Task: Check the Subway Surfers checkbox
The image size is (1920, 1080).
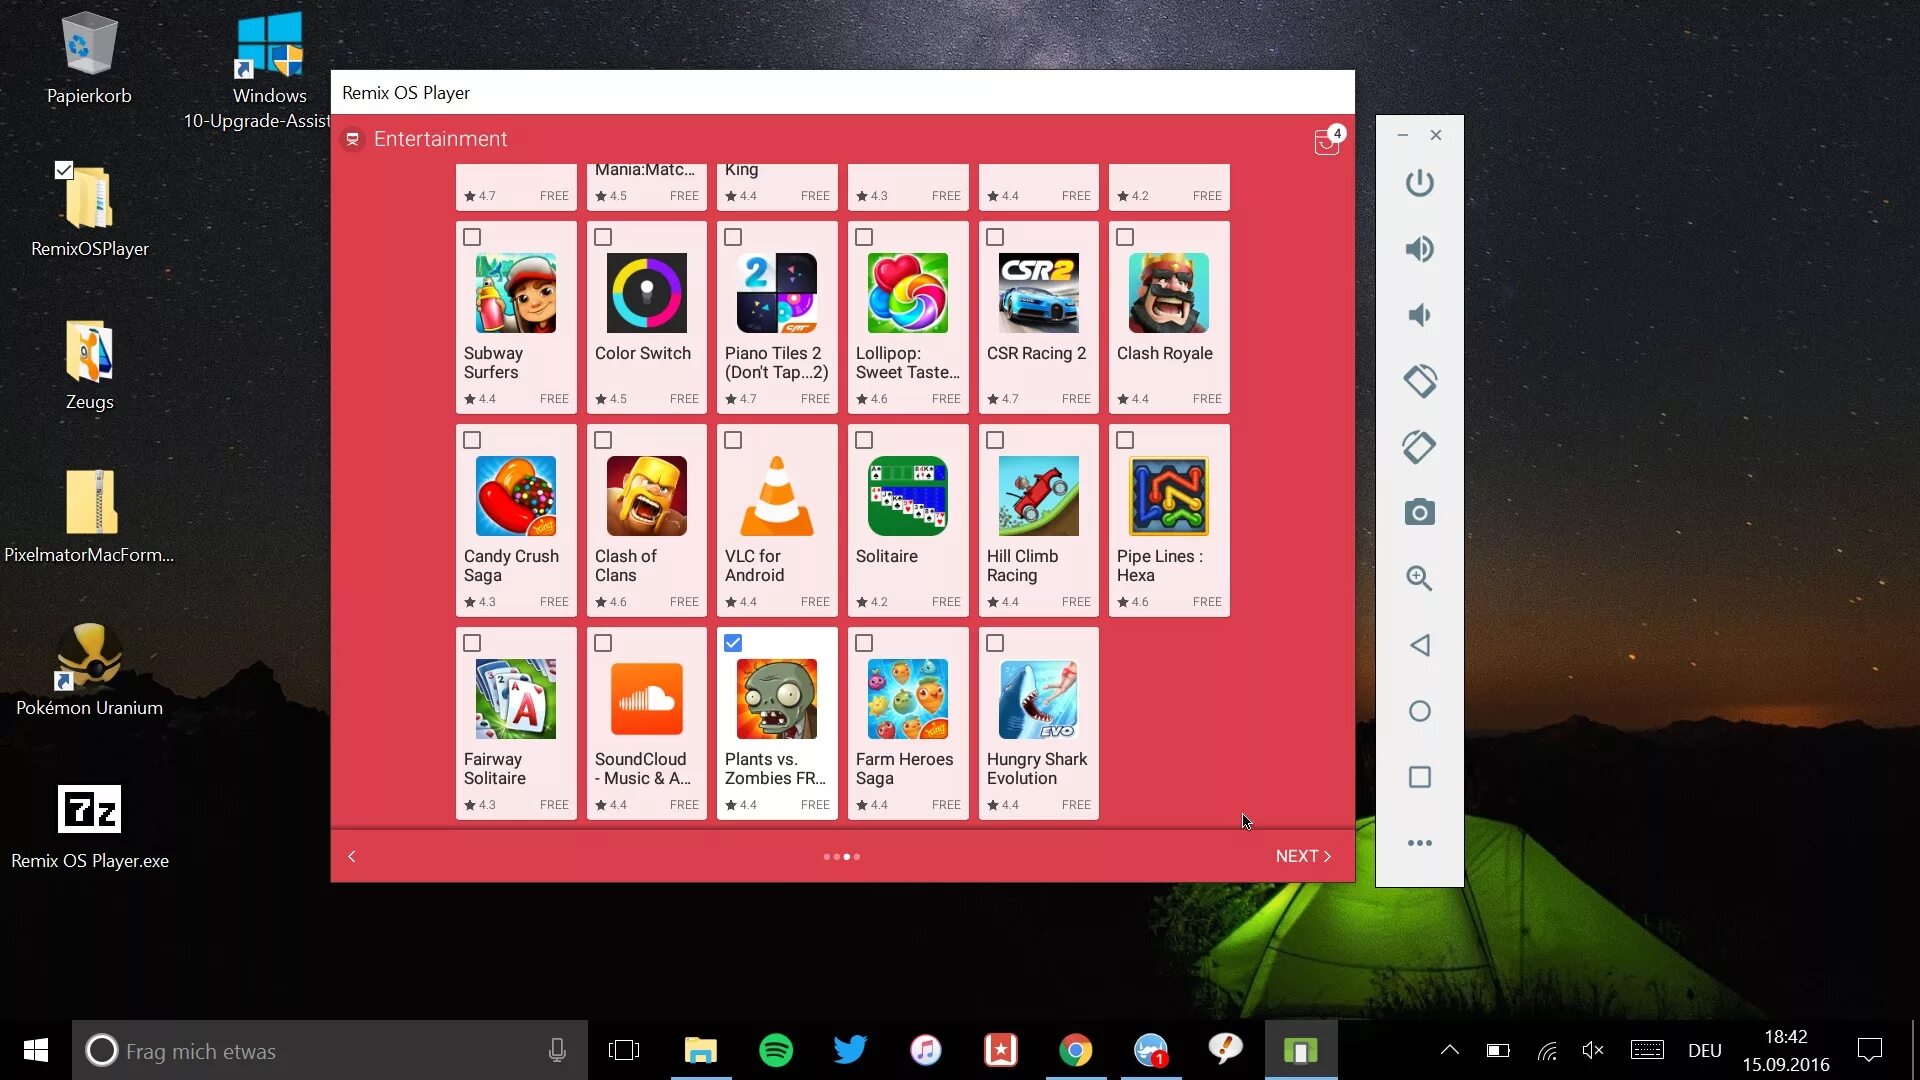Action: (x=472, y=237)
